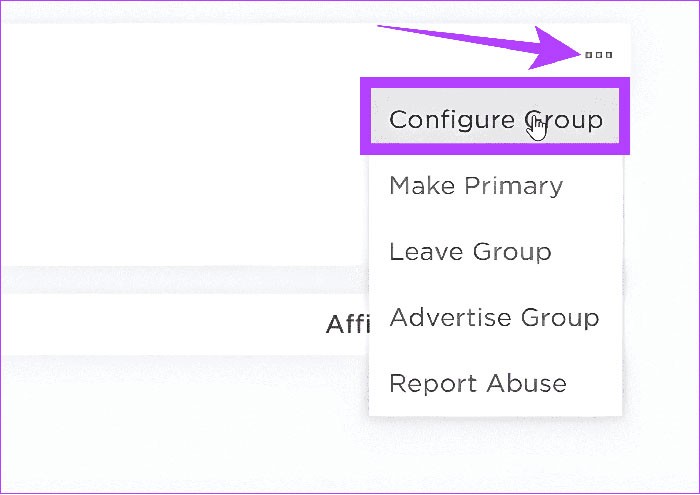Advertise this group from the menu
This screenshot has height=495, width=700.
[x=494, y=318]
